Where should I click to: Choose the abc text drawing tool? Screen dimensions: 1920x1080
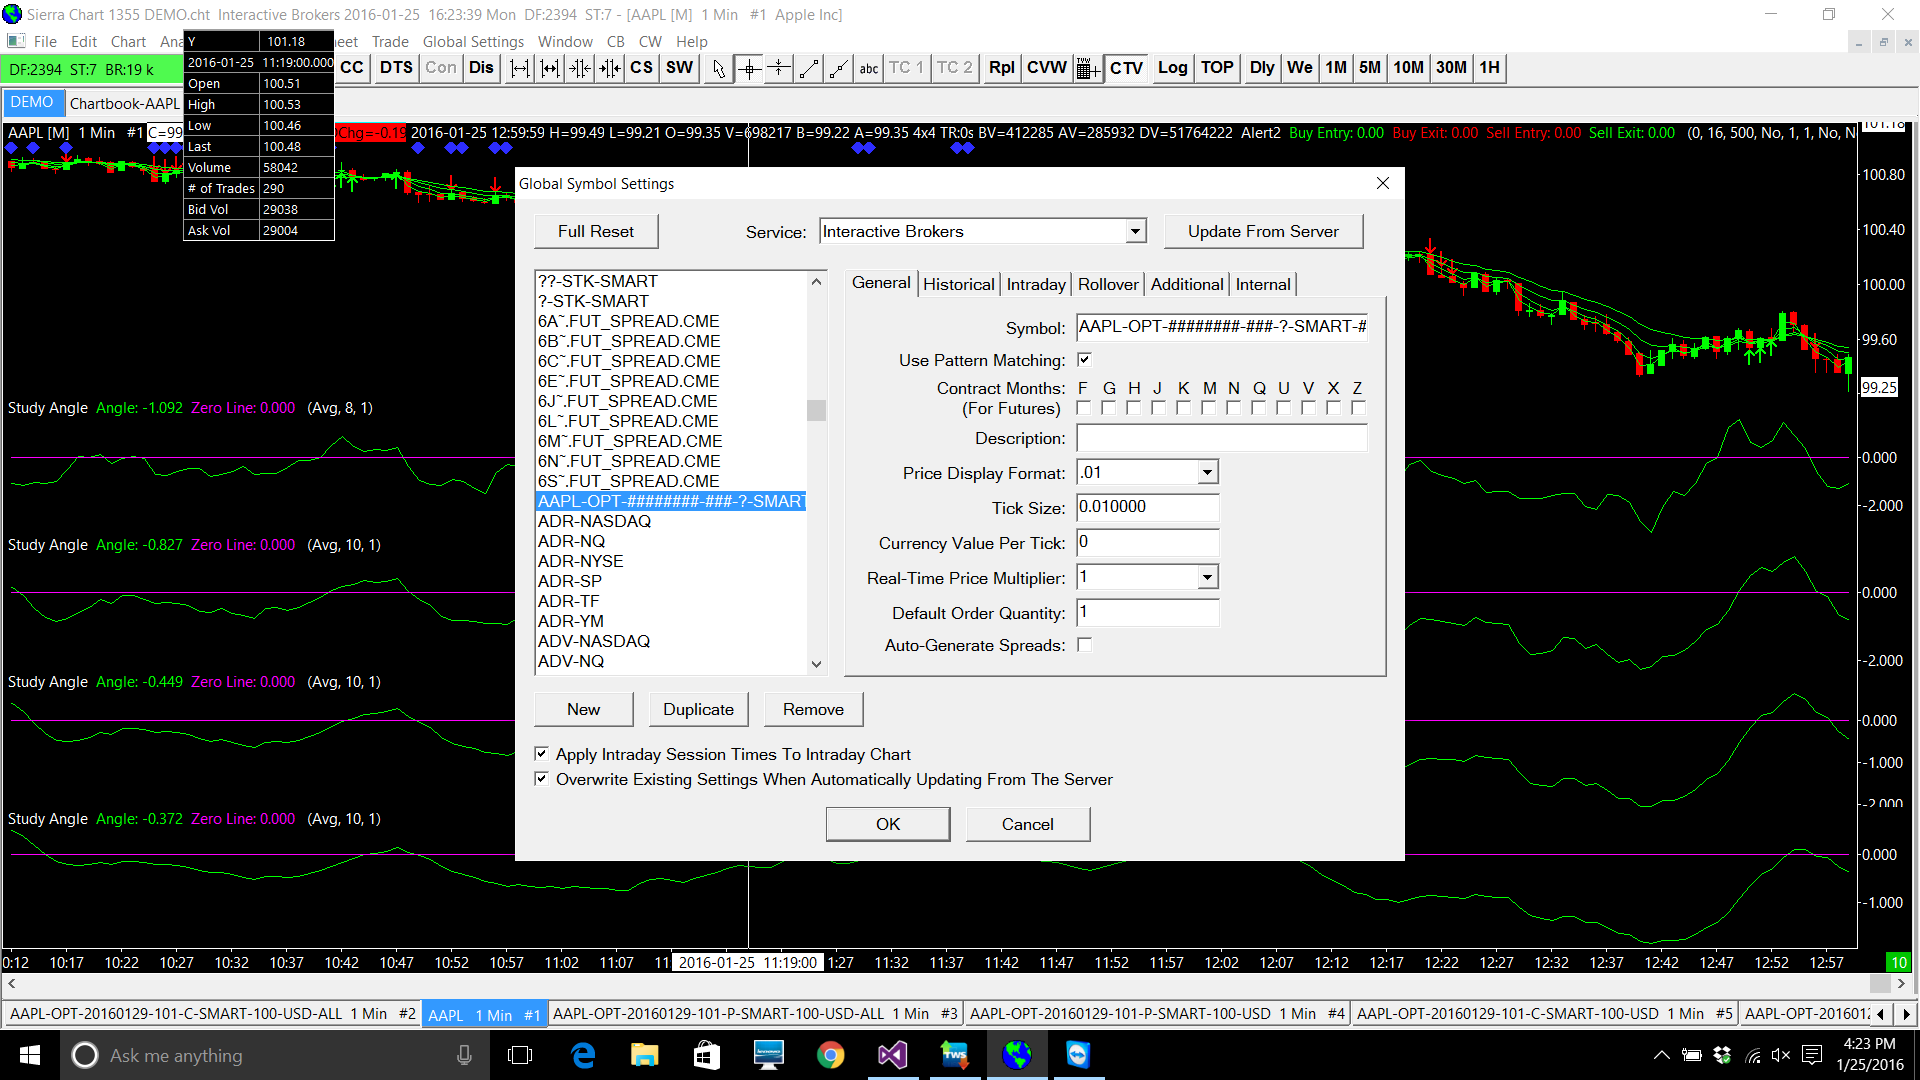[868, 68]
